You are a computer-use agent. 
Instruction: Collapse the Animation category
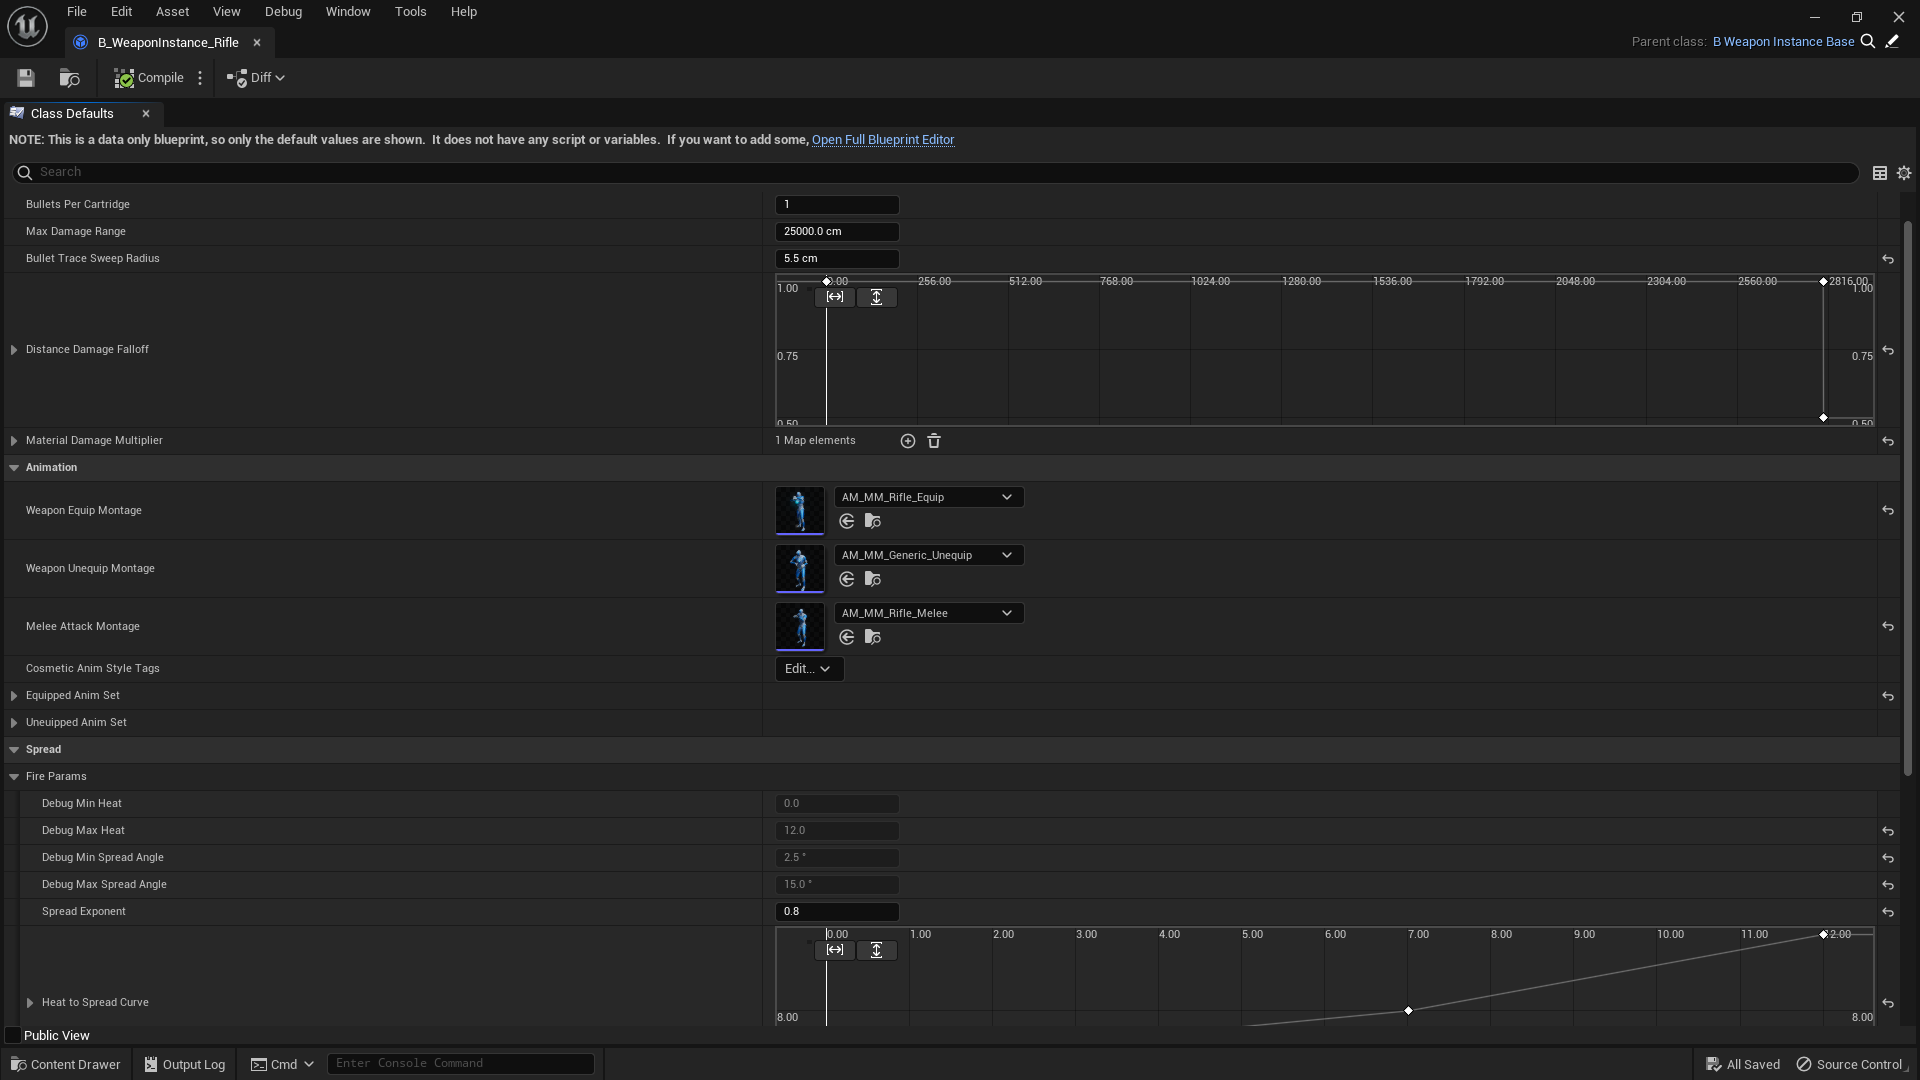tap(14, 468)
